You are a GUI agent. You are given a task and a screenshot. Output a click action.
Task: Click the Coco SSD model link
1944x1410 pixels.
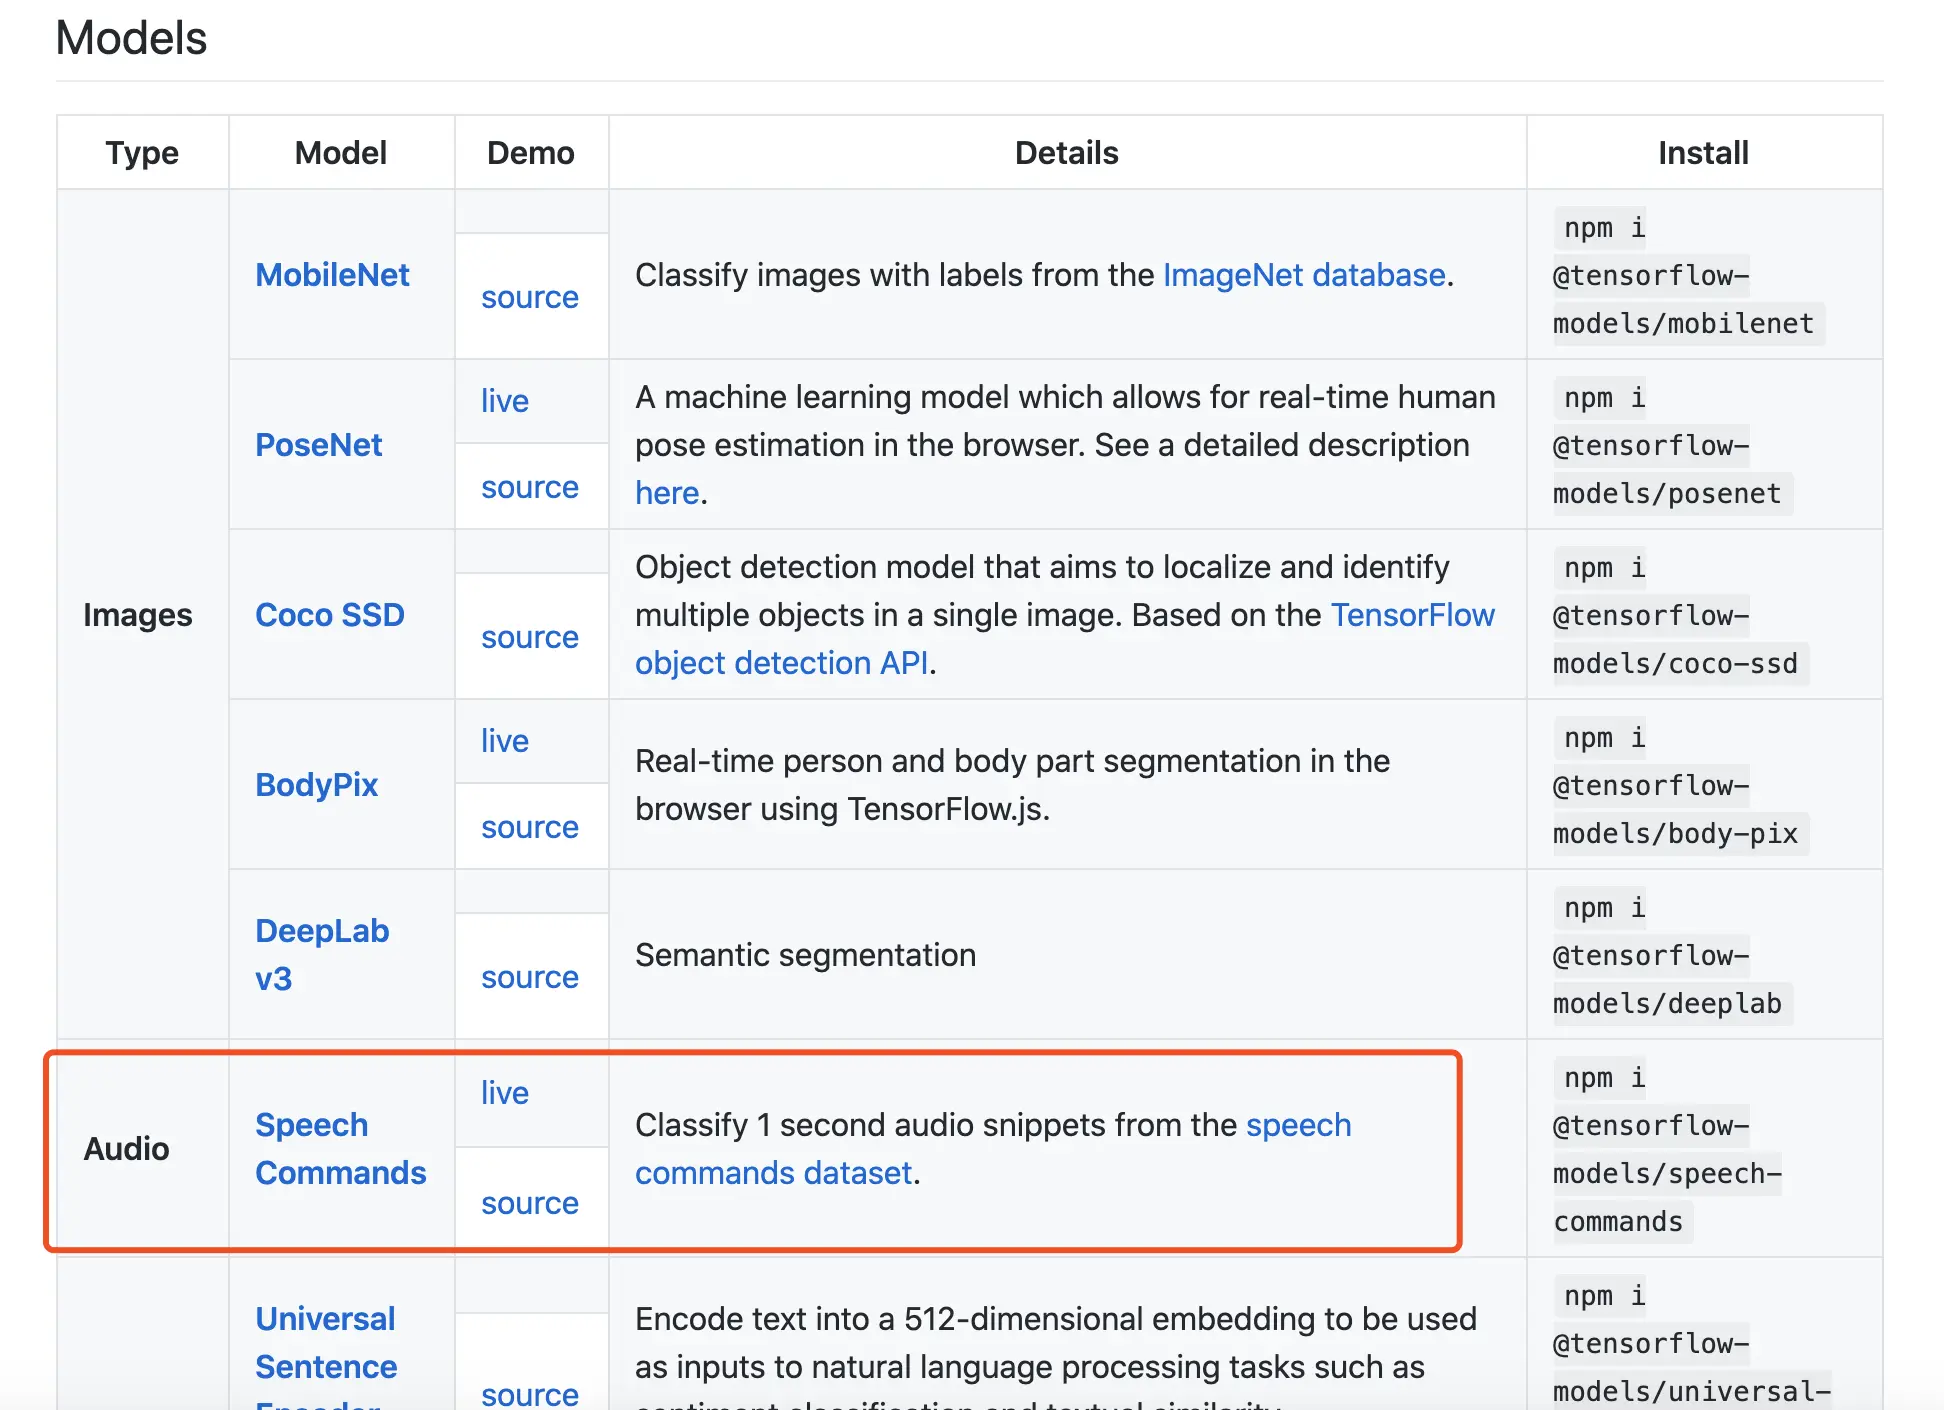point(329,615)
